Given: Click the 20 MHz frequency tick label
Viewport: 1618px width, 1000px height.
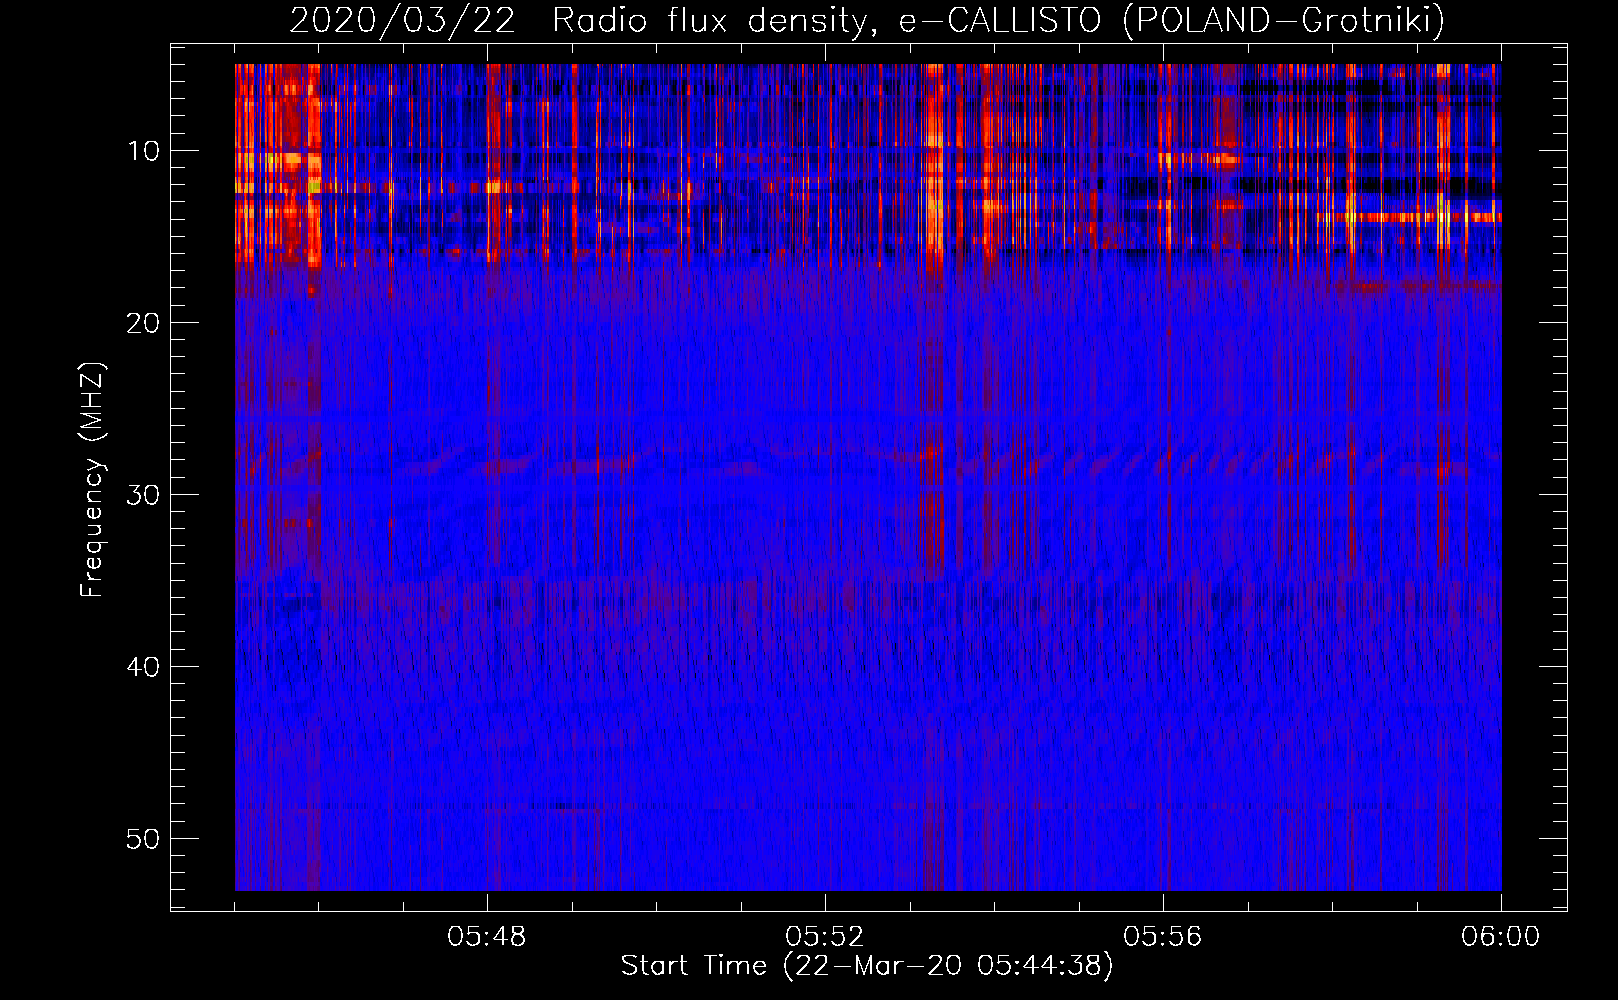Looking at the screenshot, I should coord(144,323).
